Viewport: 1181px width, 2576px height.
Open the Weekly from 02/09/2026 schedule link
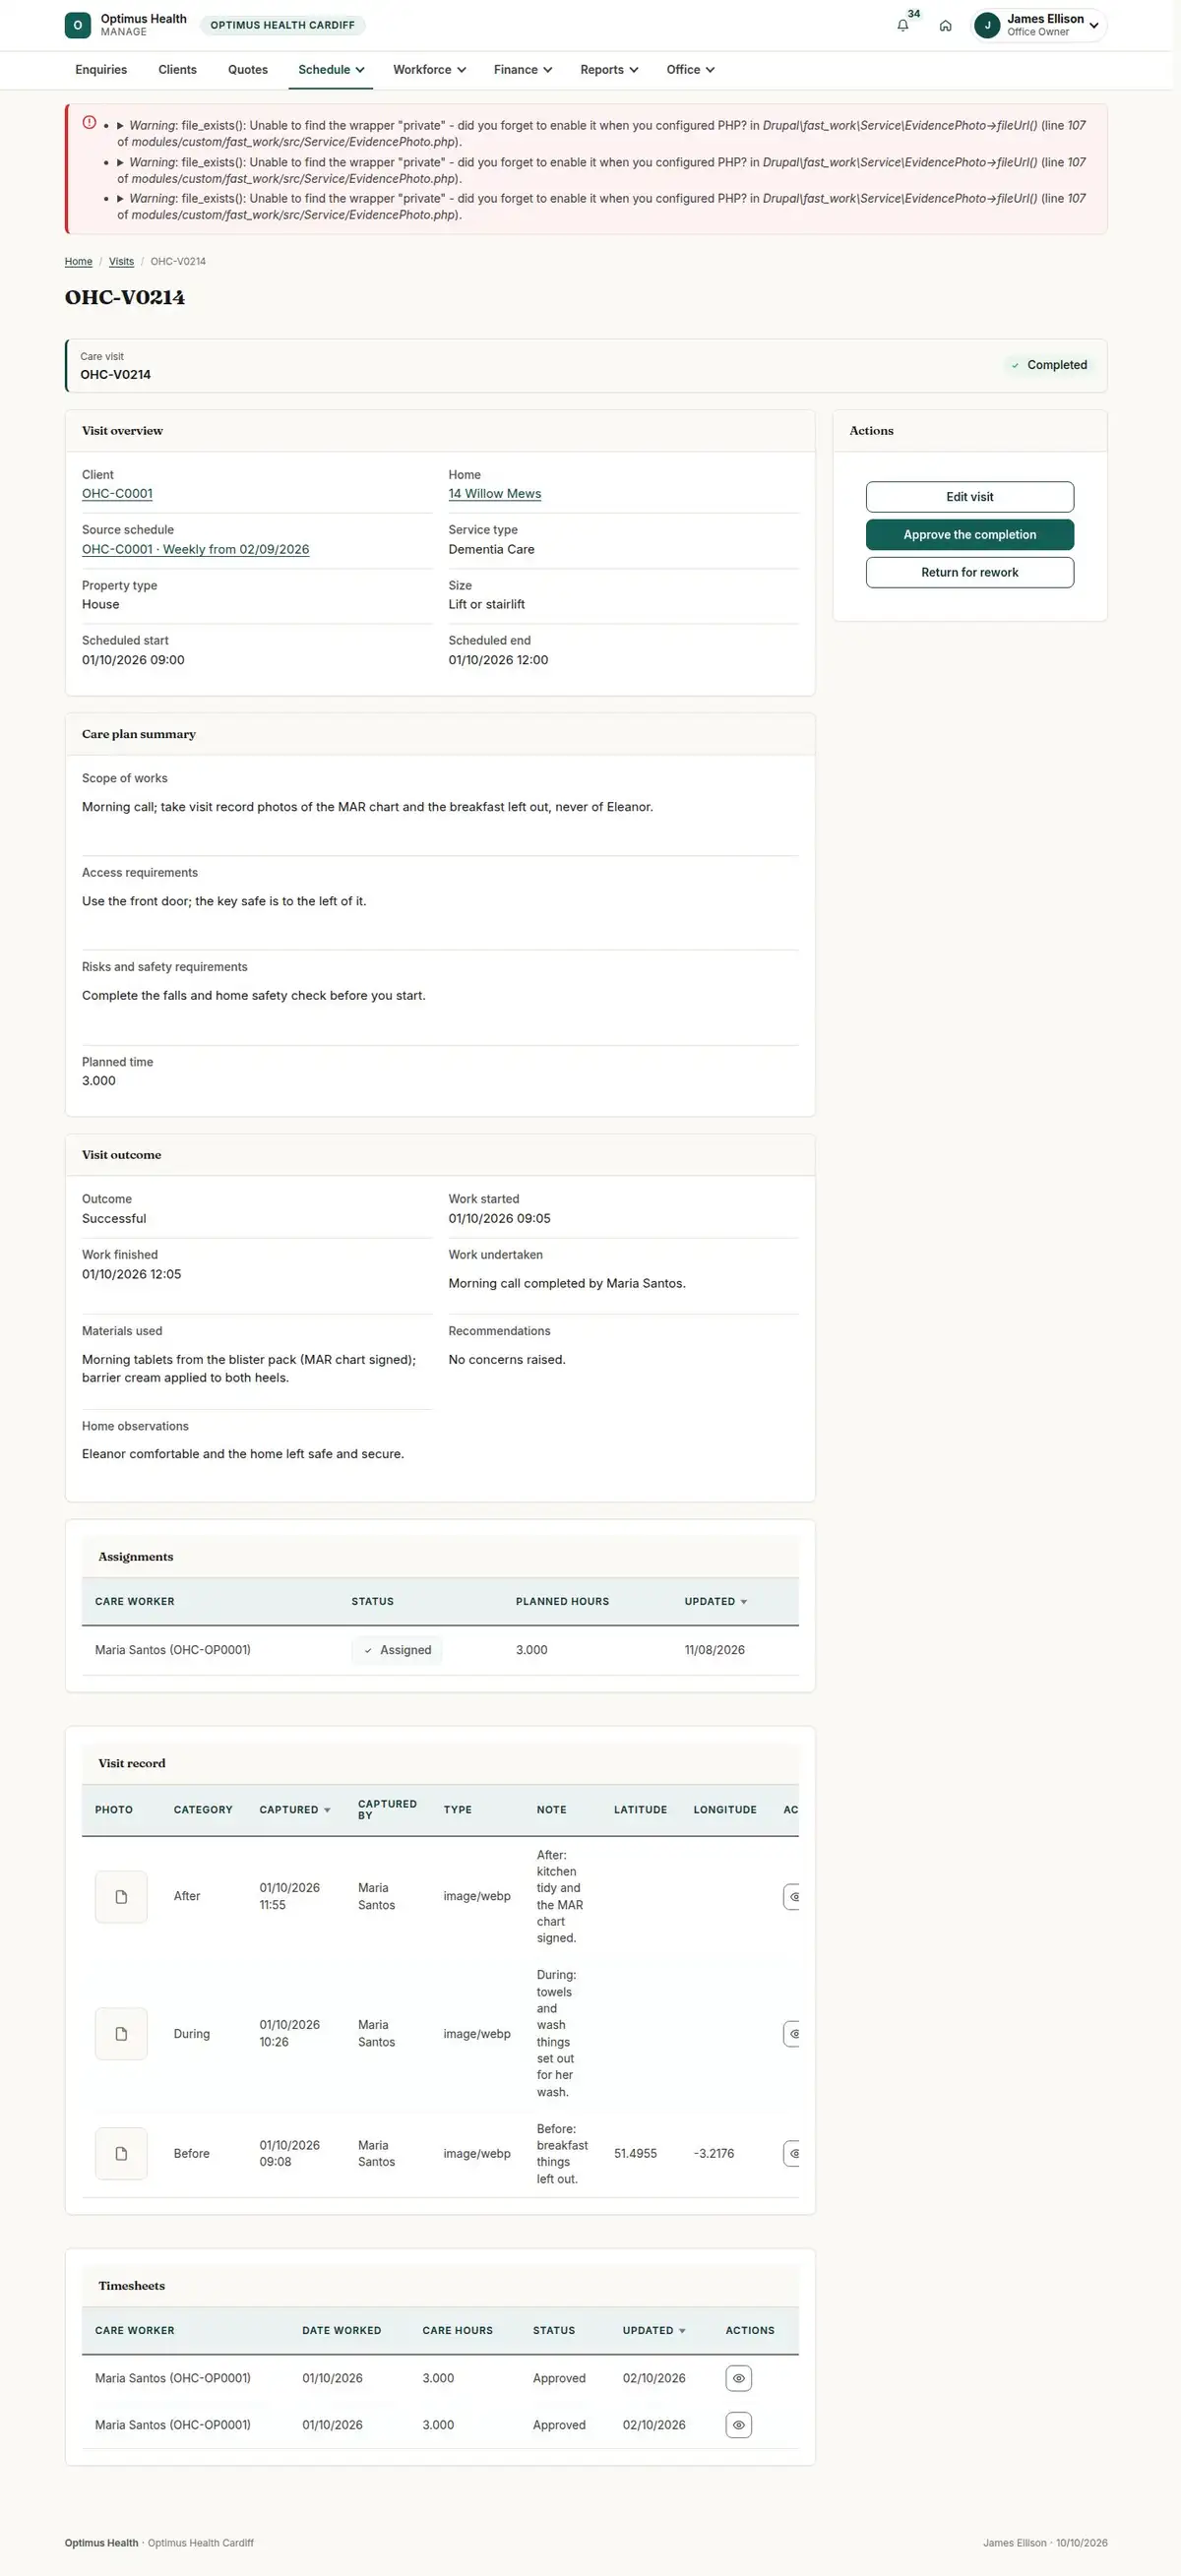click(195, 550)
